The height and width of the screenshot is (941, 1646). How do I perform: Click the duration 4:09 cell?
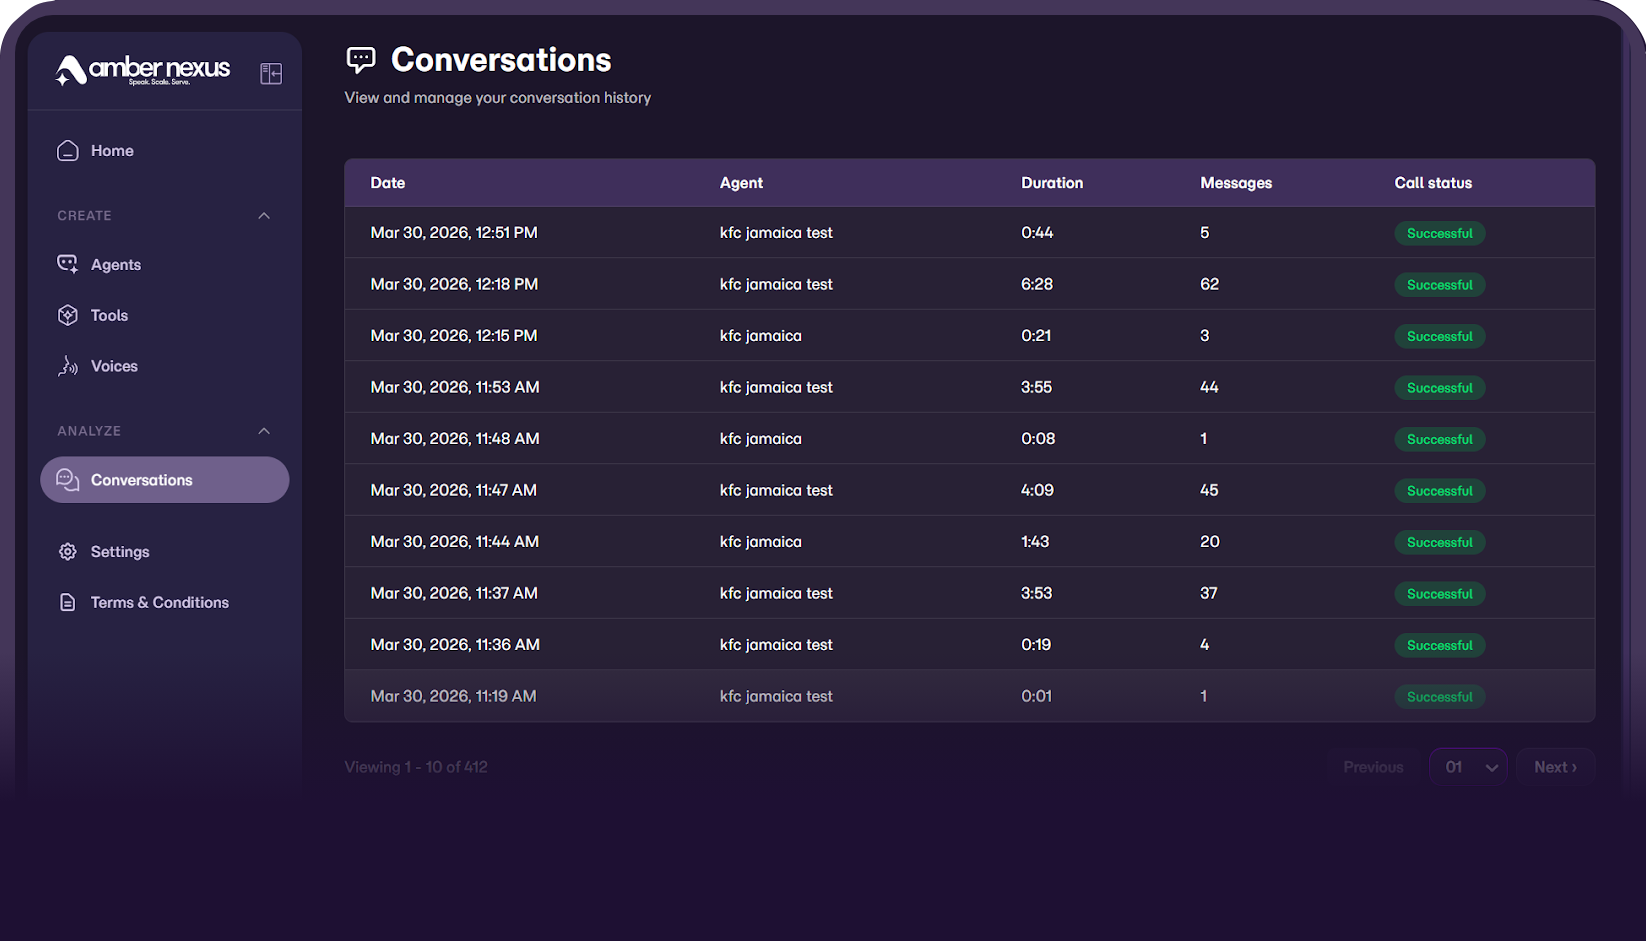(x=1037, y=490)
